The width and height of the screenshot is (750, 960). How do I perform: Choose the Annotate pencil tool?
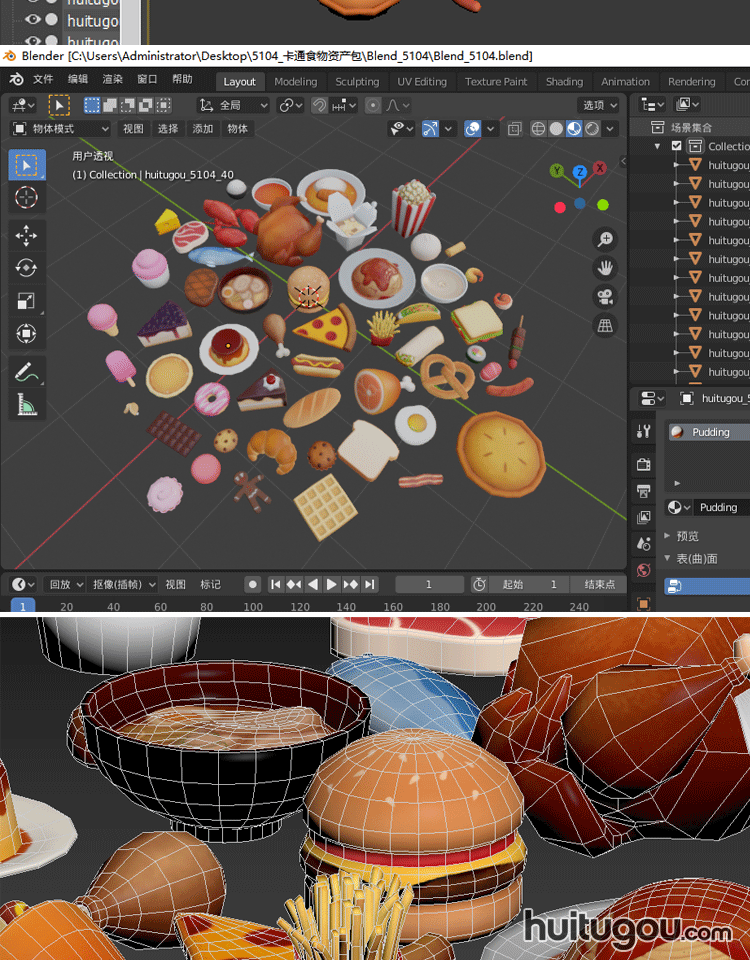tap(26, 372)
